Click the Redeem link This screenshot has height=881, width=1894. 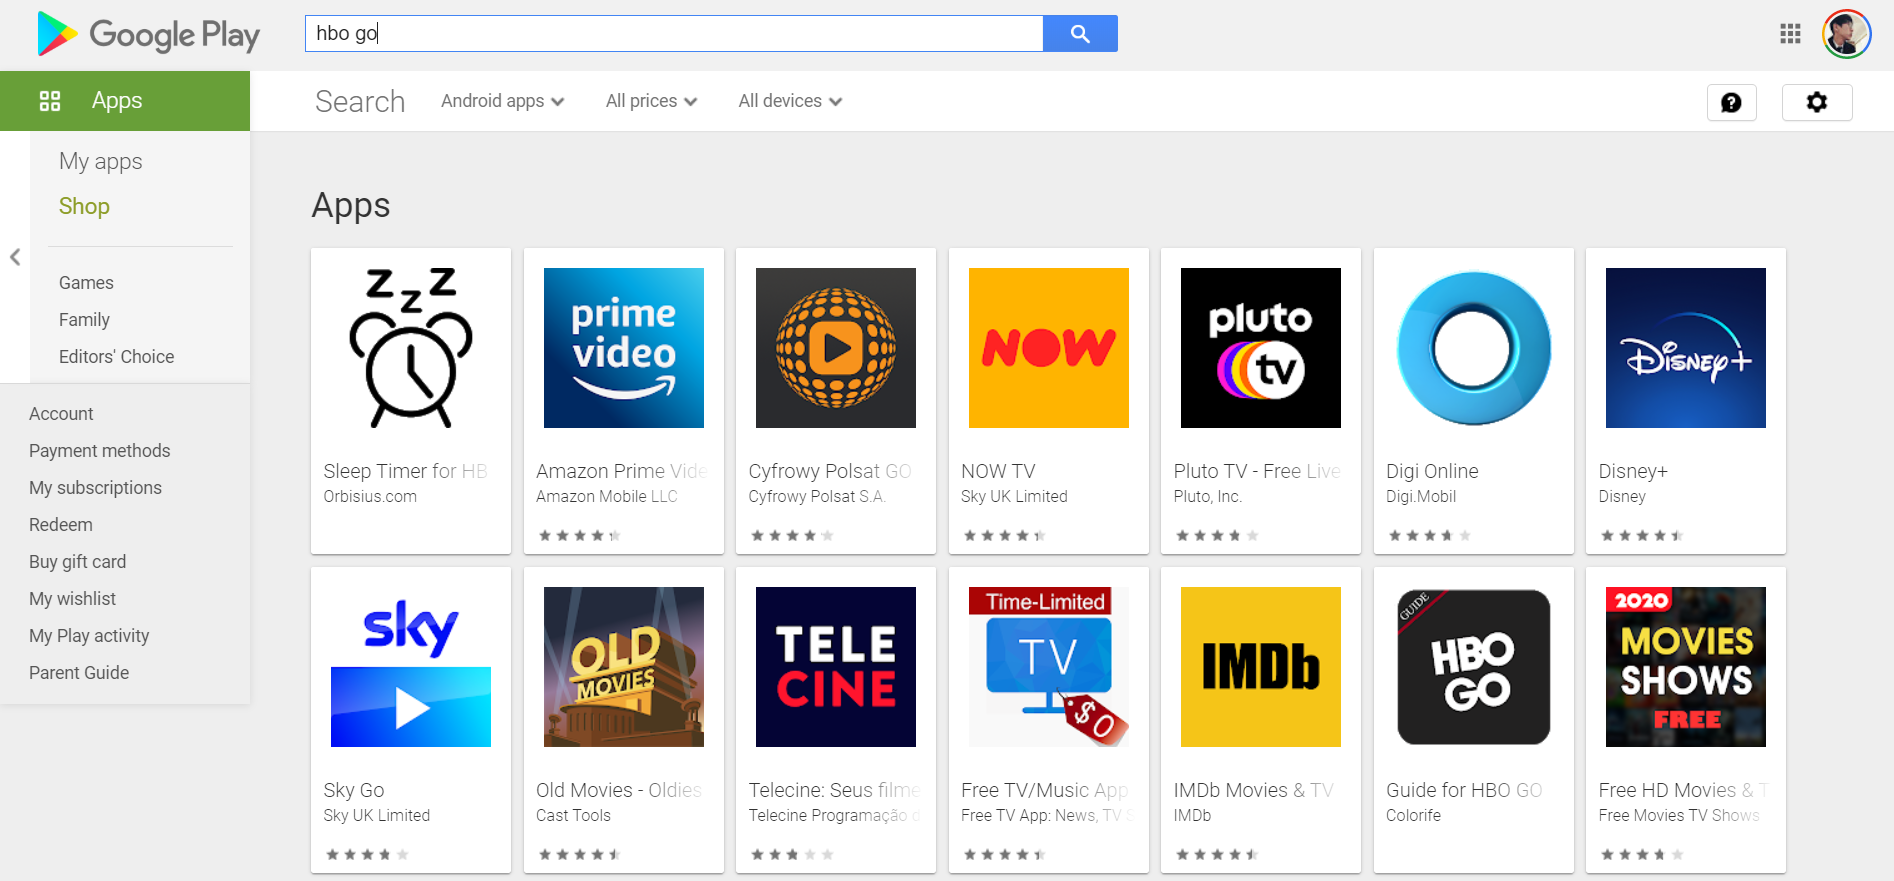(x=61, y=525)
